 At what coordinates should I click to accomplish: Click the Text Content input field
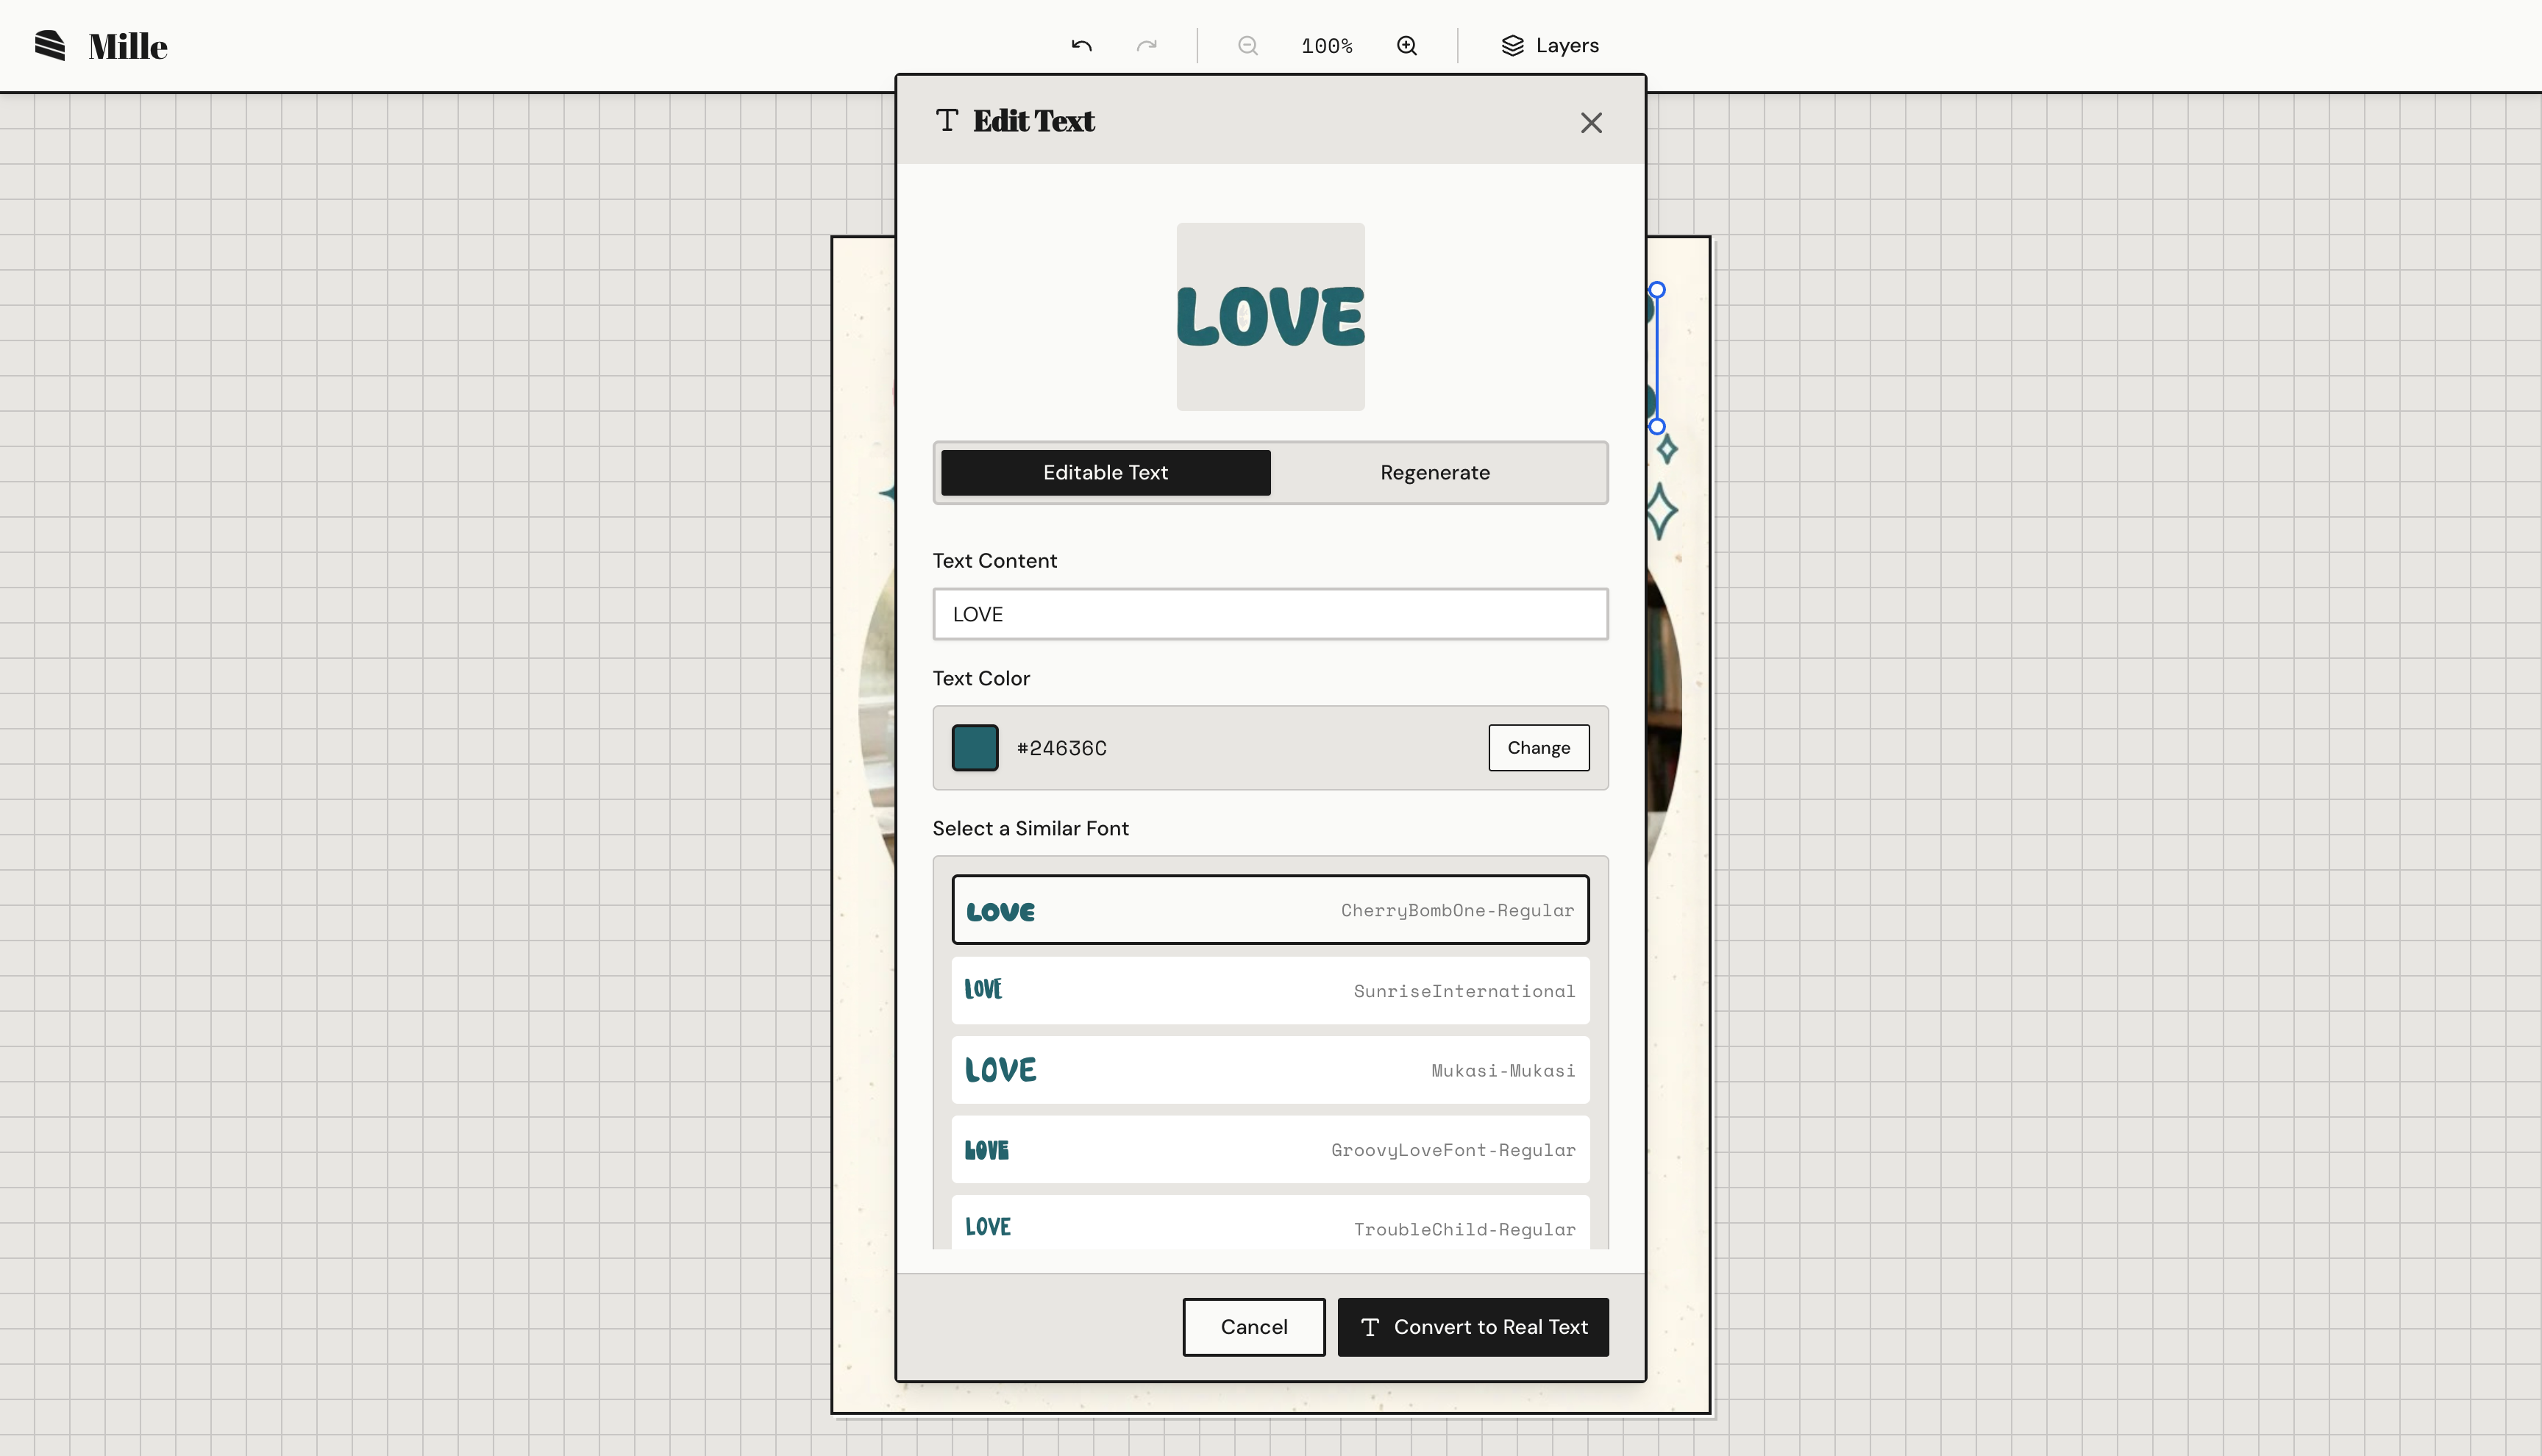1270,614
